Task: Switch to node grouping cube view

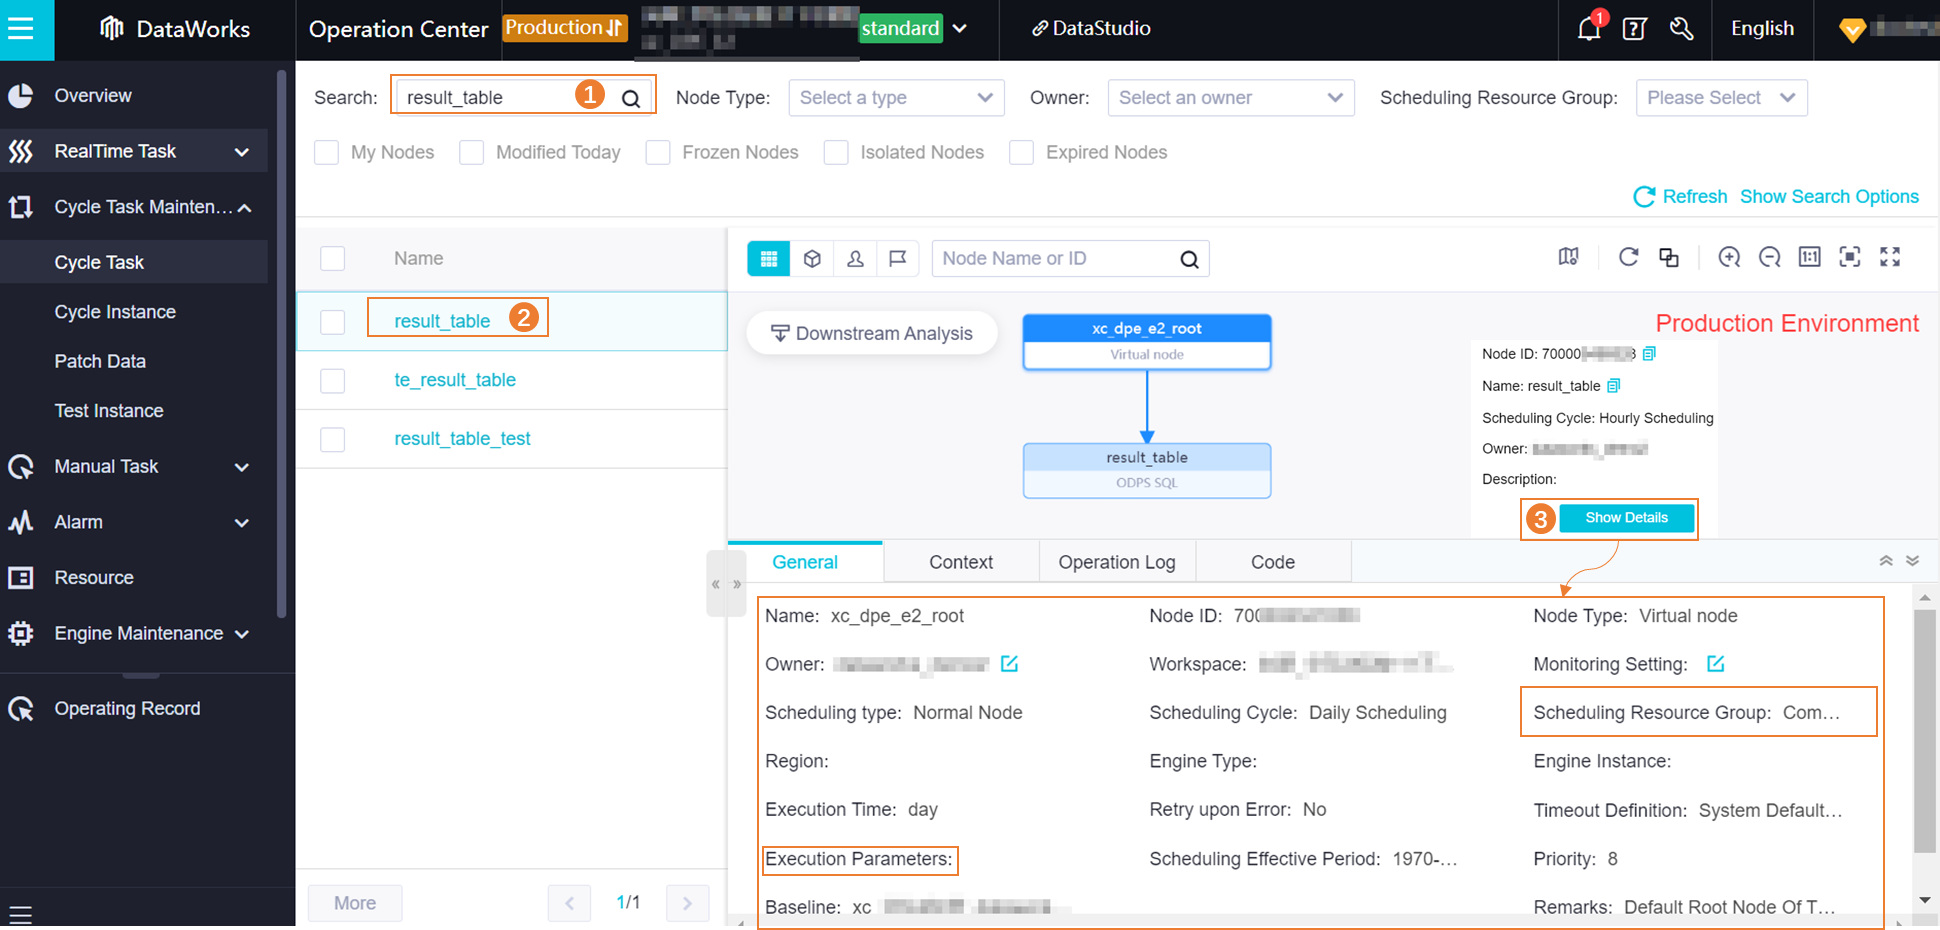Action: pyautogui.click(x=812, y=258)
